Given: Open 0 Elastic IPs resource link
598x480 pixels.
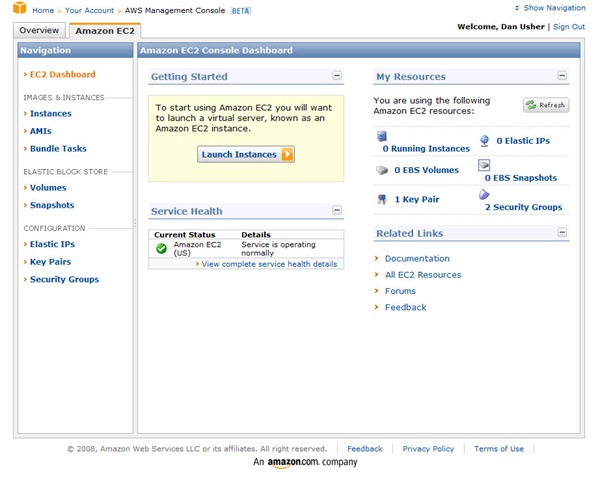Looking at the screenshot, I should tap(523, 141).
